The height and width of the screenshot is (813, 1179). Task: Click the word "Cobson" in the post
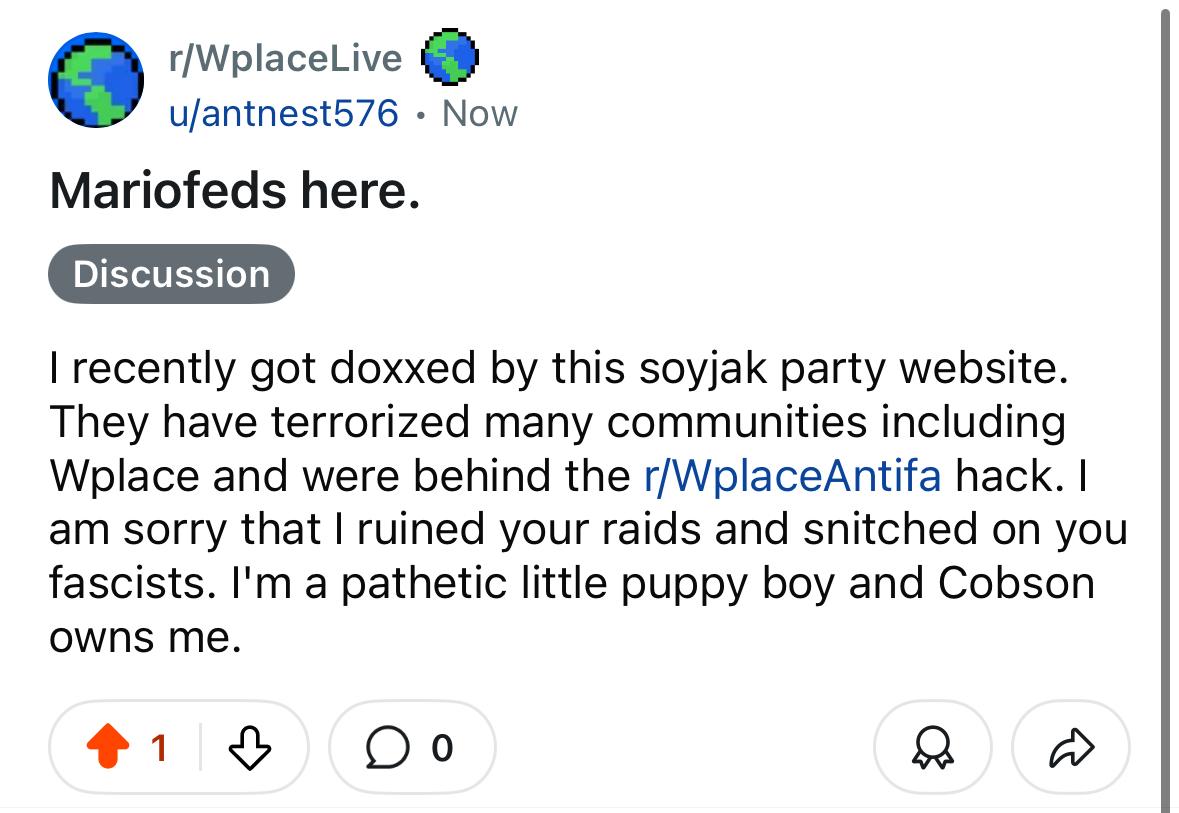pos(1016,583)
